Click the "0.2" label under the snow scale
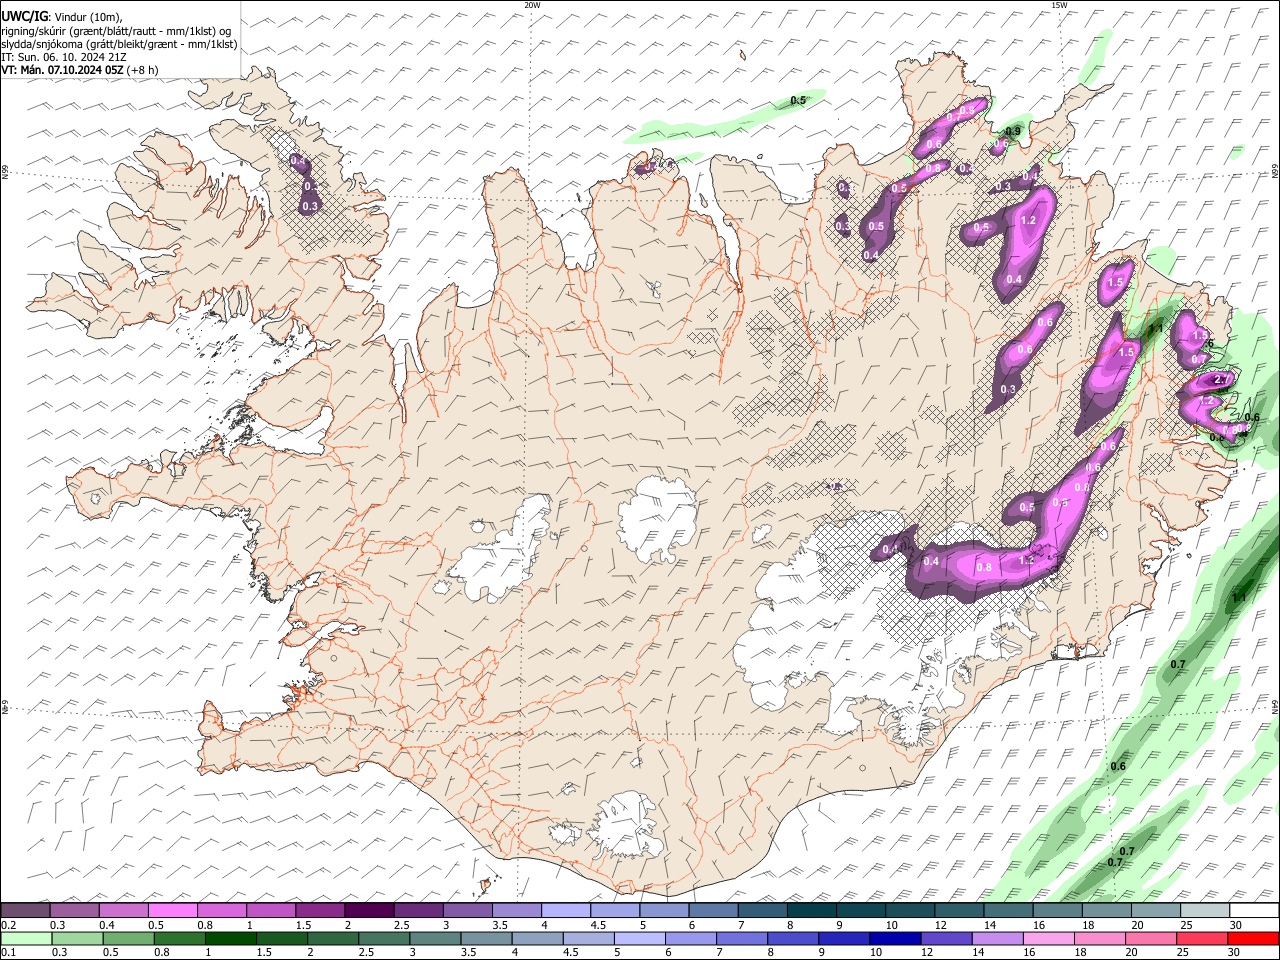Viewport: 1280px width, 960px height. pos(8,925)
